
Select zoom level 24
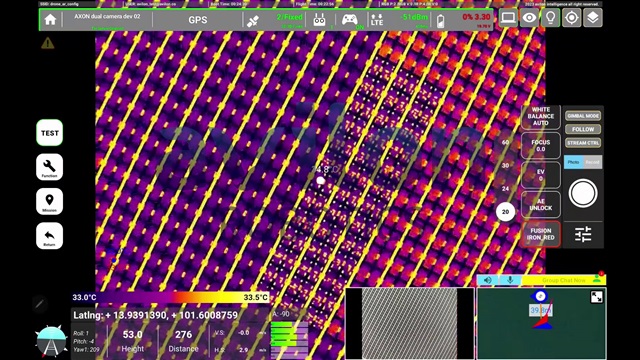(505, 189)
